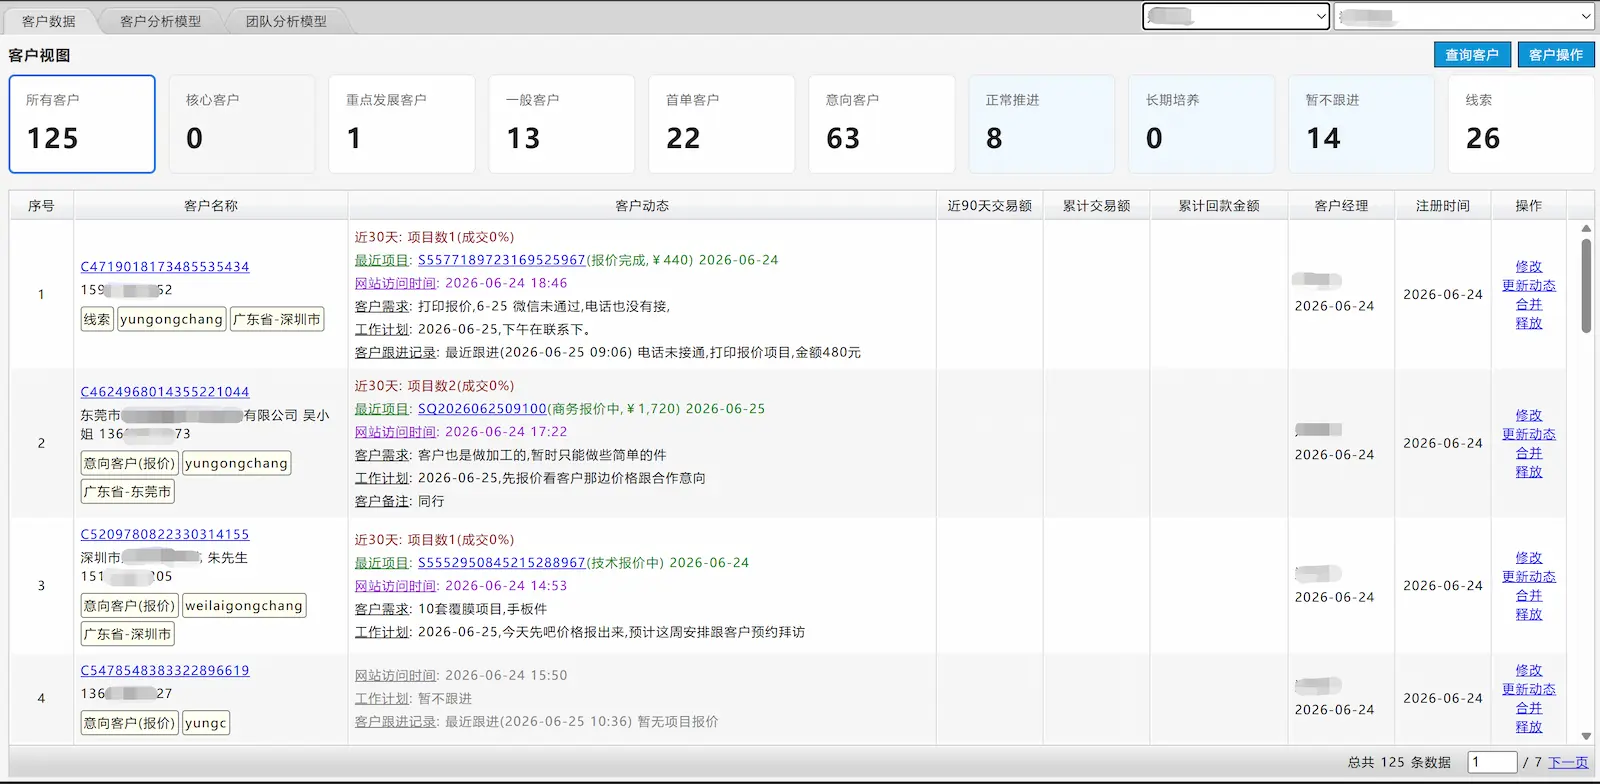
Task: Click the page number input field
Action: (1492, 762)
